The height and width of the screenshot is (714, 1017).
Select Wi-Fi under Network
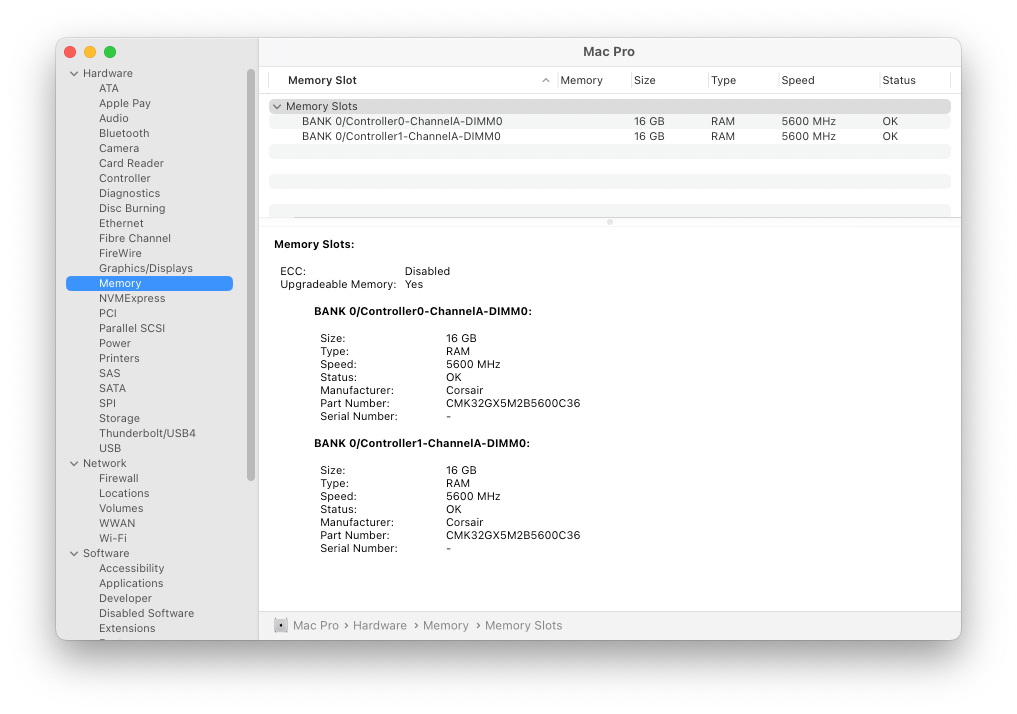(x=112, y=538)
